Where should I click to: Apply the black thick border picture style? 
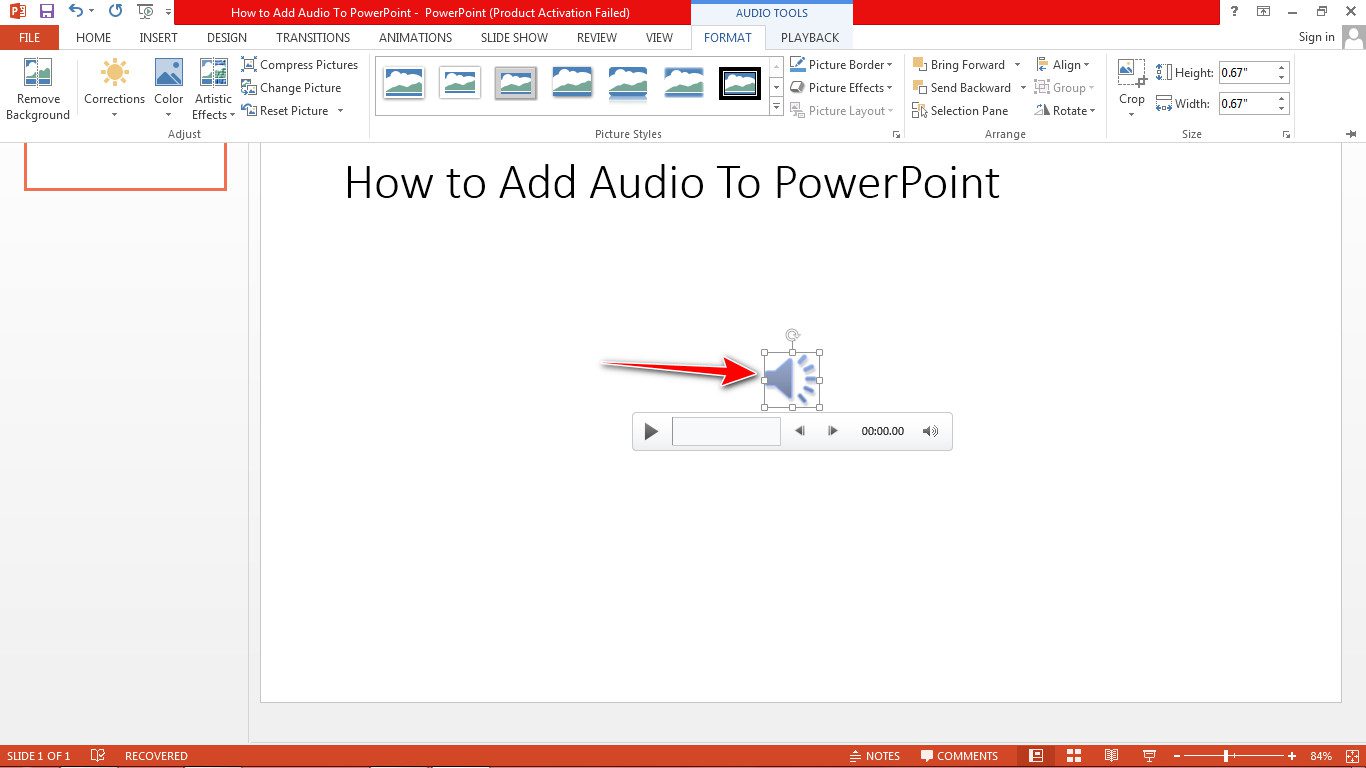click(740, 83)
